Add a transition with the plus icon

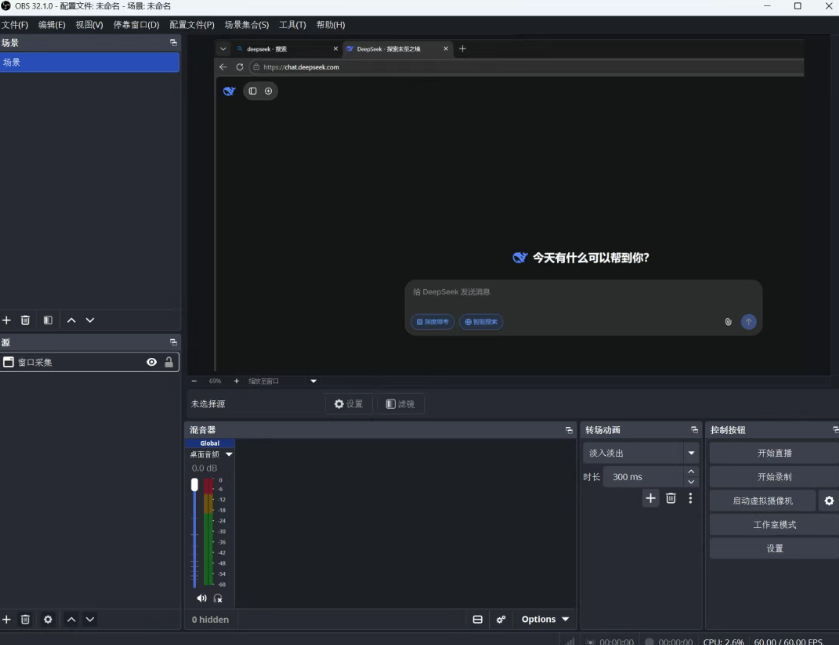pos(651,498)
